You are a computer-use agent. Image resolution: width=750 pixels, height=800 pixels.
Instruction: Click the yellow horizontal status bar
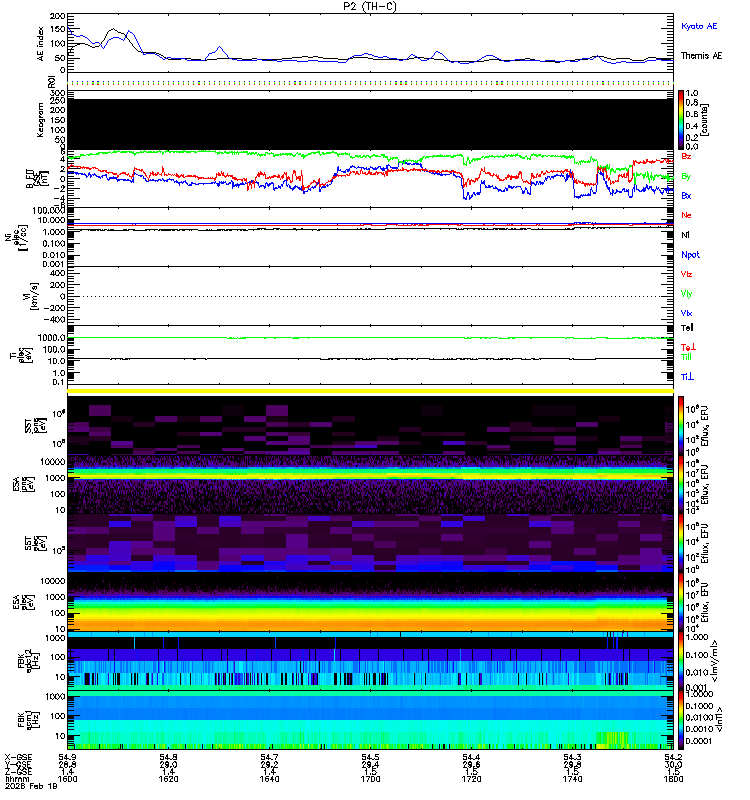click(370, 391)
